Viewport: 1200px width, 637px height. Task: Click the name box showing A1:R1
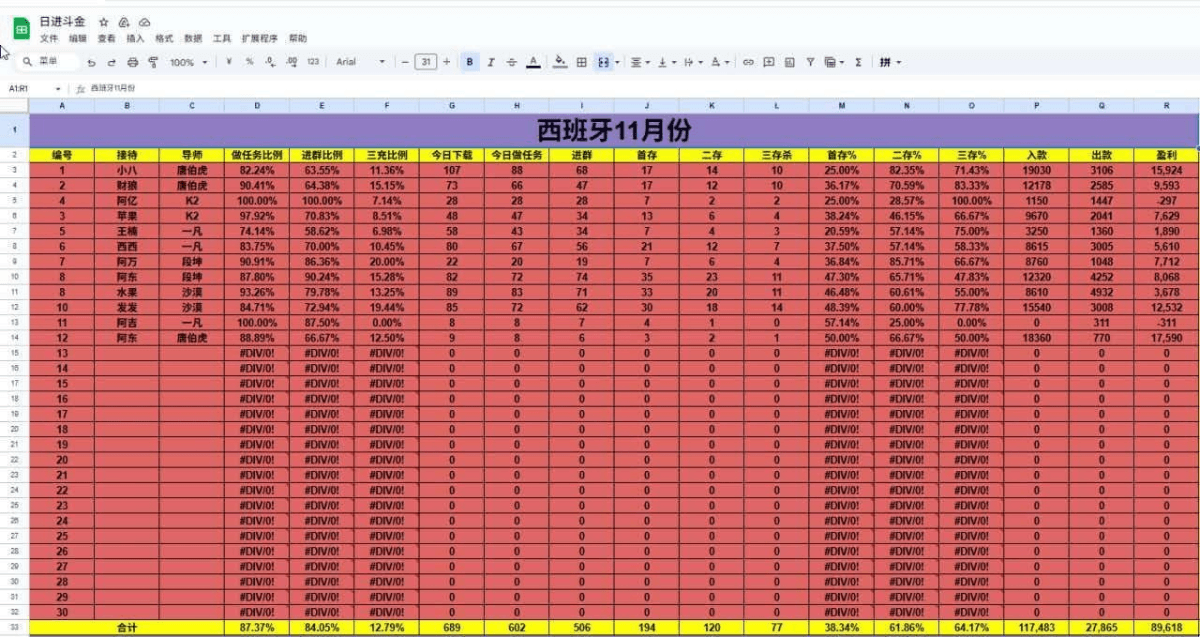tap(27, 88)
